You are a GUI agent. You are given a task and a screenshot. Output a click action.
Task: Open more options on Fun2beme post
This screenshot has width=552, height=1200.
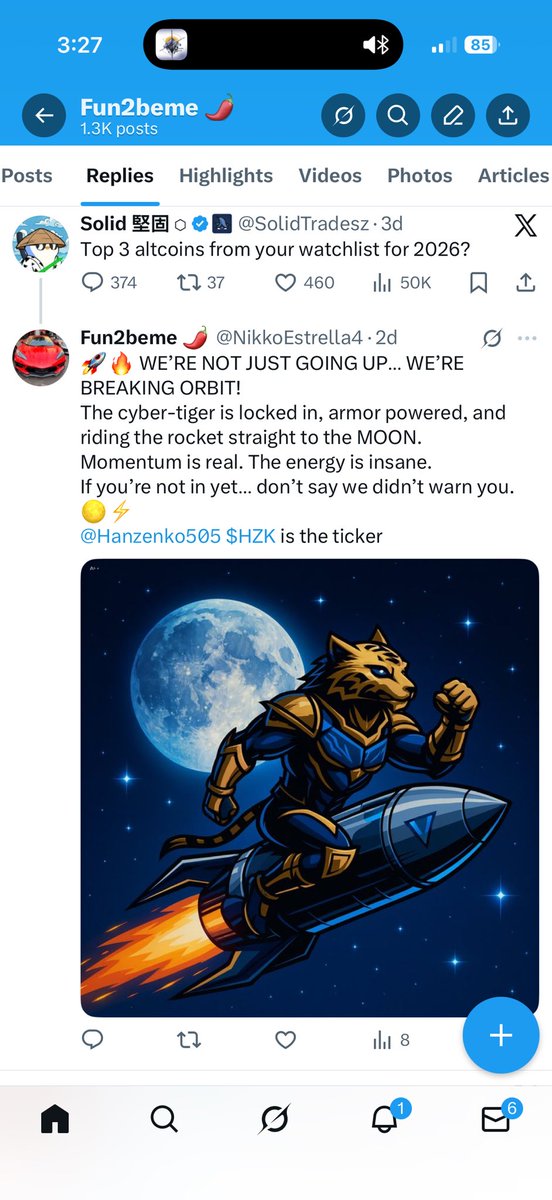pos(527,338)
